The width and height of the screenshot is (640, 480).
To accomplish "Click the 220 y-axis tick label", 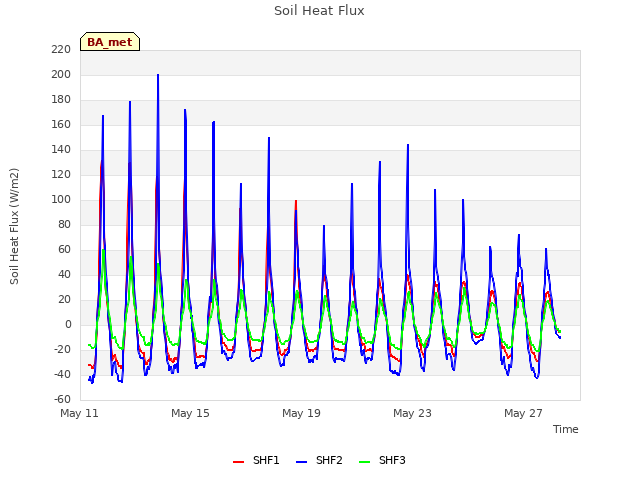I will tap(61, 50).
